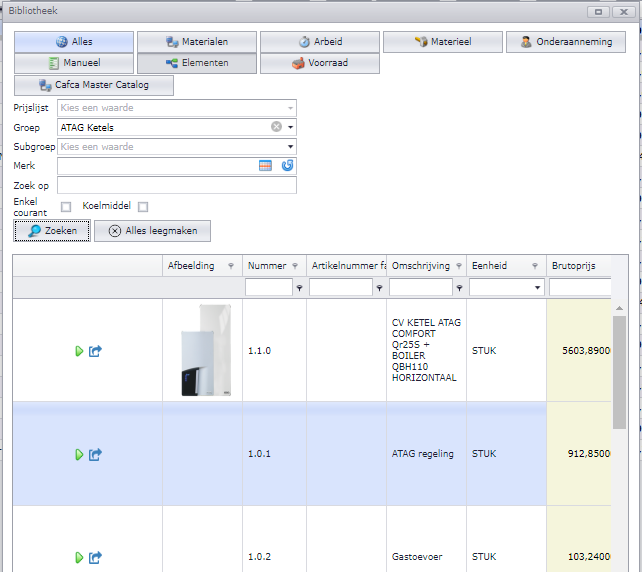Focus the Zoek op search field
This screenshot has height=572, width=642.
(x=176, y=185)
